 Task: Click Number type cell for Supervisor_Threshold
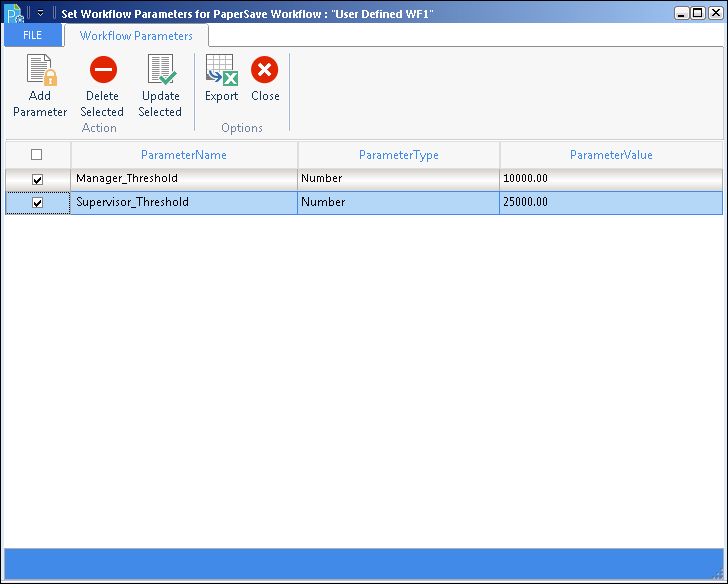pos(399,202)
